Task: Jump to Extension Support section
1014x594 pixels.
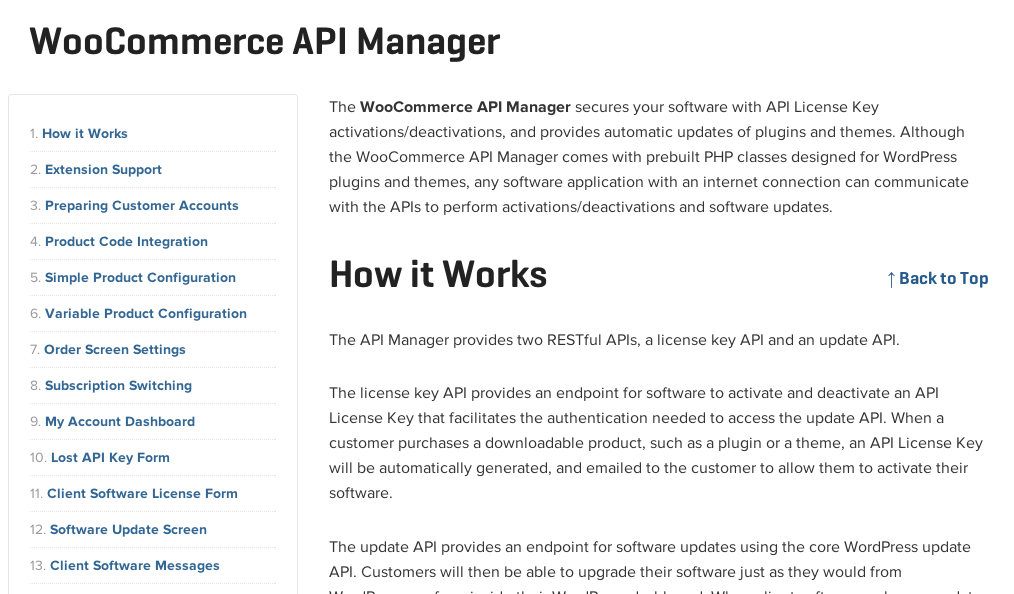Action: click(x=103, y=170)
